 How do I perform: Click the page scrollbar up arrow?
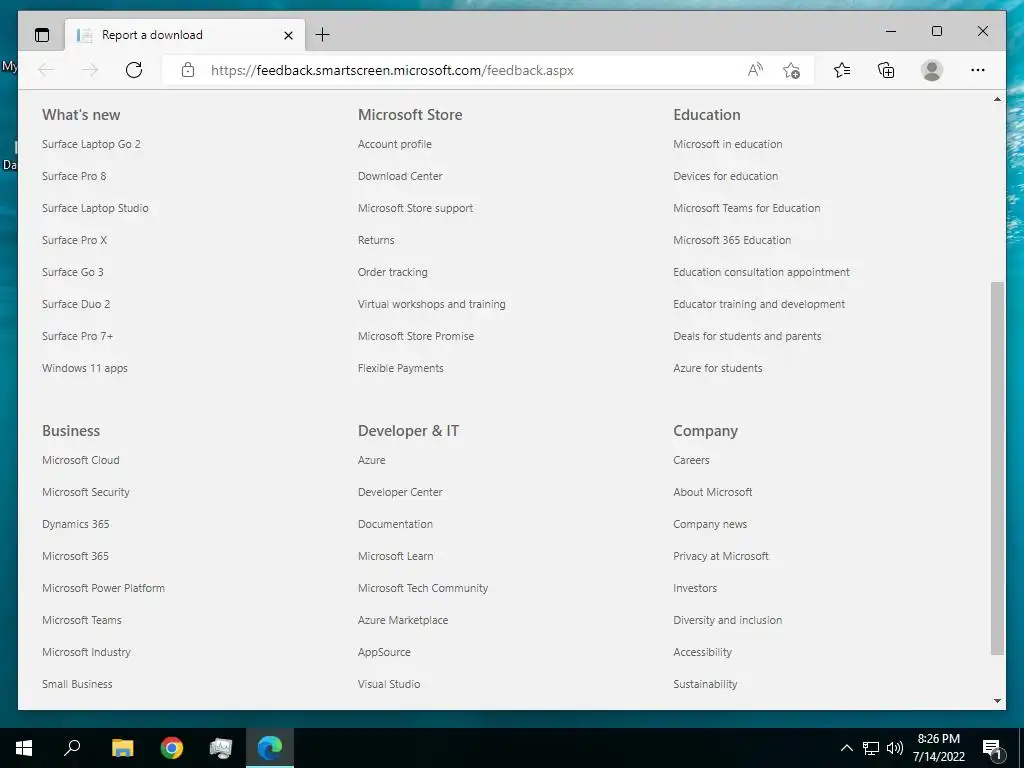pos(997,99)
